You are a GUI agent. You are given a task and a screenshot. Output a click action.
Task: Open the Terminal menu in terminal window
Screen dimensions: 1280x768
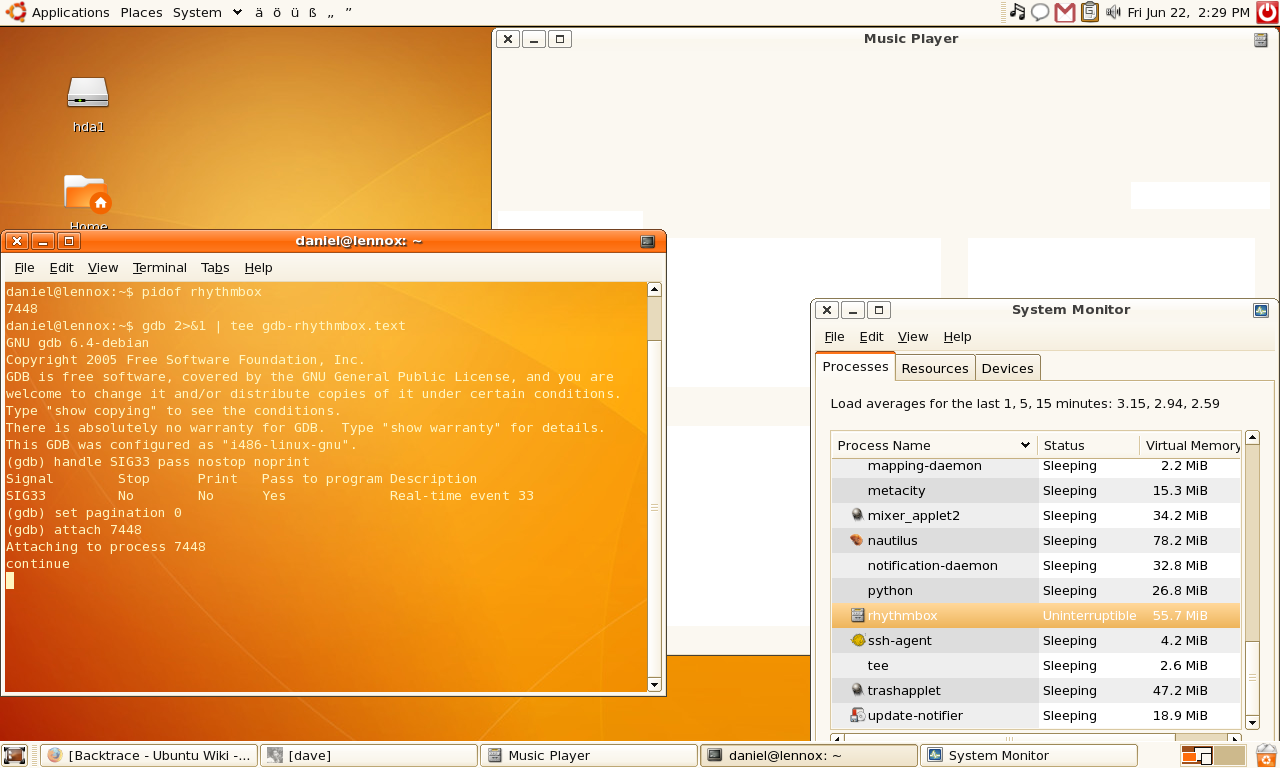pos(159,267)
